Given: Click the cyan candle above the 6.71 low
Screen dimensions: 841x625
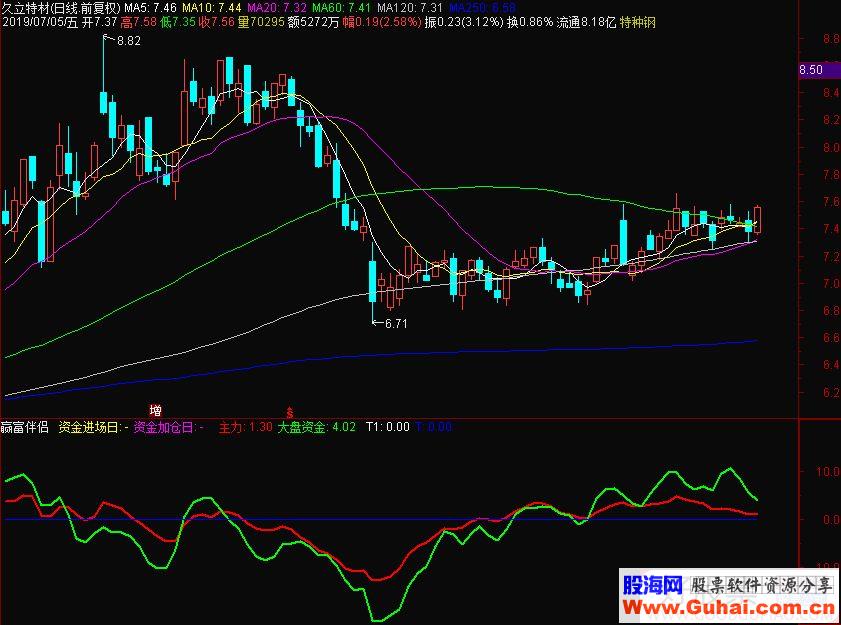Looking at the screenshot, I should click(373, 281).
